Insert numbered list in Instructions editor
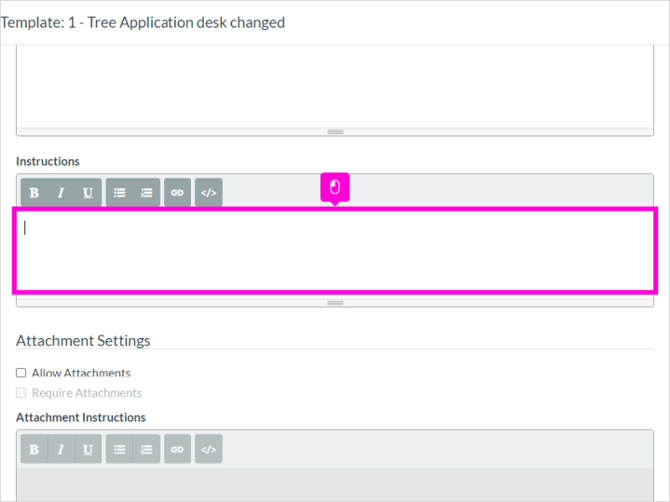 point(147,193)
